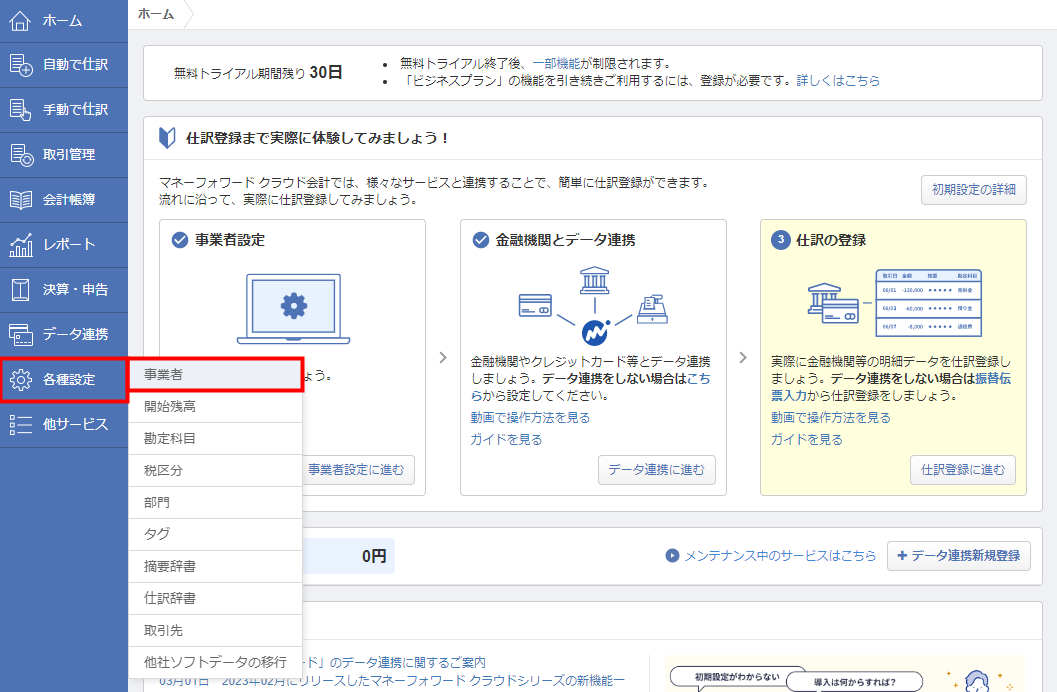Click the データ連携 card icon
This screenshot has height=692, width=1057.
point(20,334)
